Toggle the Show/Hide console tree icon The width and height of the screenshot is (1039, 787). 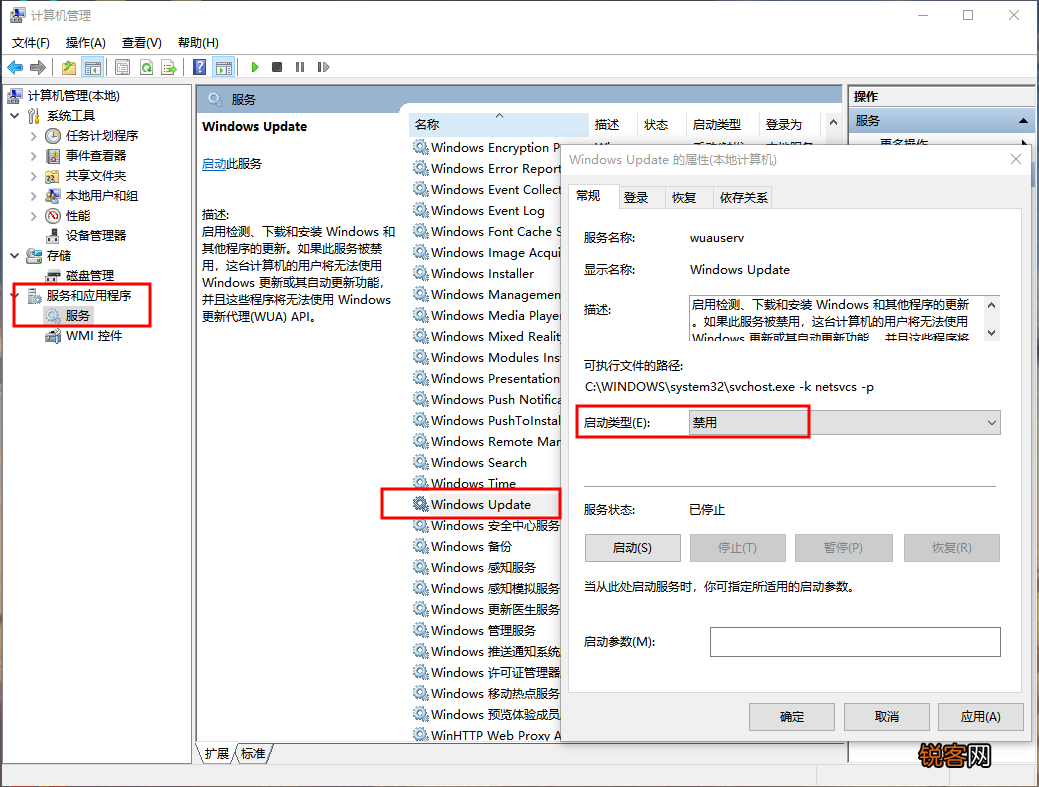tap(93, 67)
